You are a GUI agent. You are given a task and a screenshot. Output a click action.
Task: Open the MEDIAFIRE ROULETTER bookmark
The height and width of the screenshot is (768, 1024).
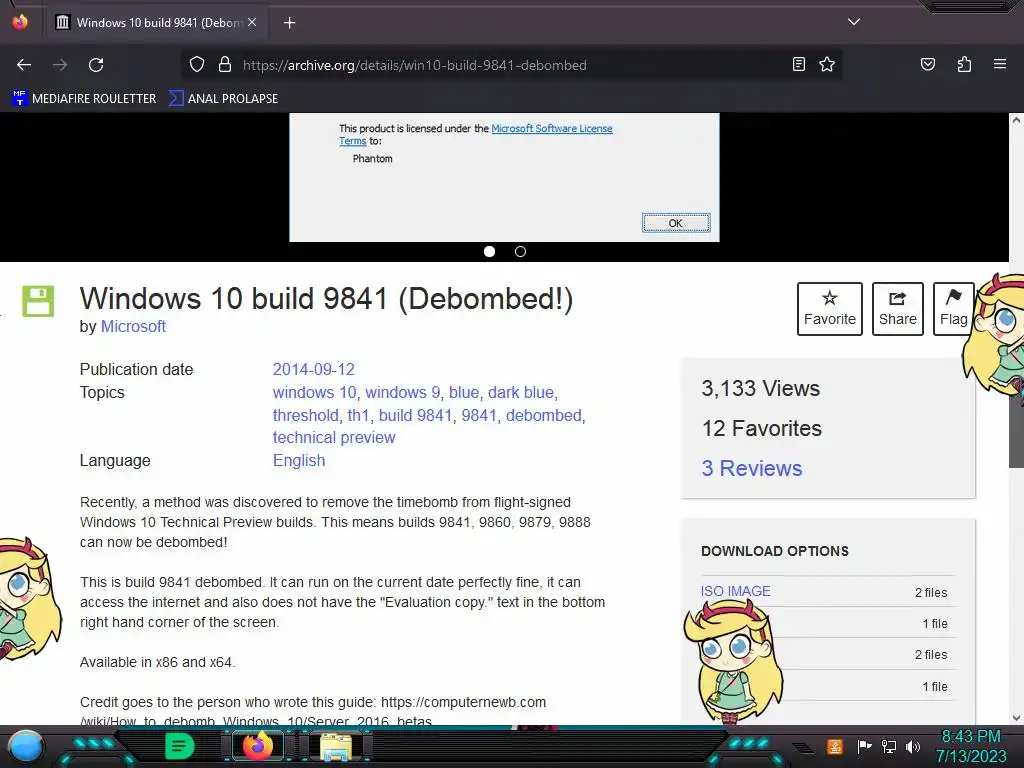coord(84,99)
